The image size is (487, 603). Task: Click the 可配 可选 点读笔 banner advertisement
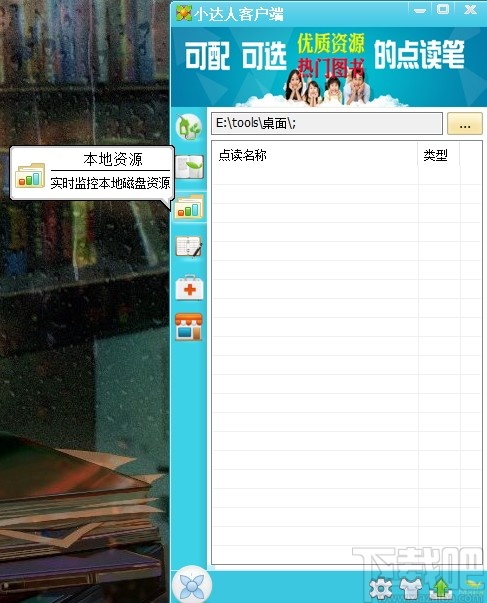point(329,67)
